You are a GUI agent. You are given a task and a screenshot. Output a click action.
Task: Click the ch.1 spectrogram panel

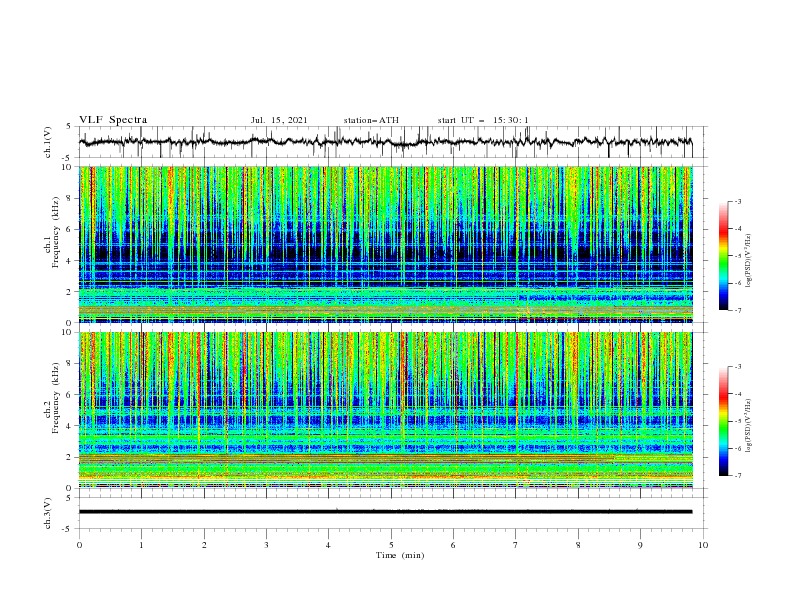point(385,244)
